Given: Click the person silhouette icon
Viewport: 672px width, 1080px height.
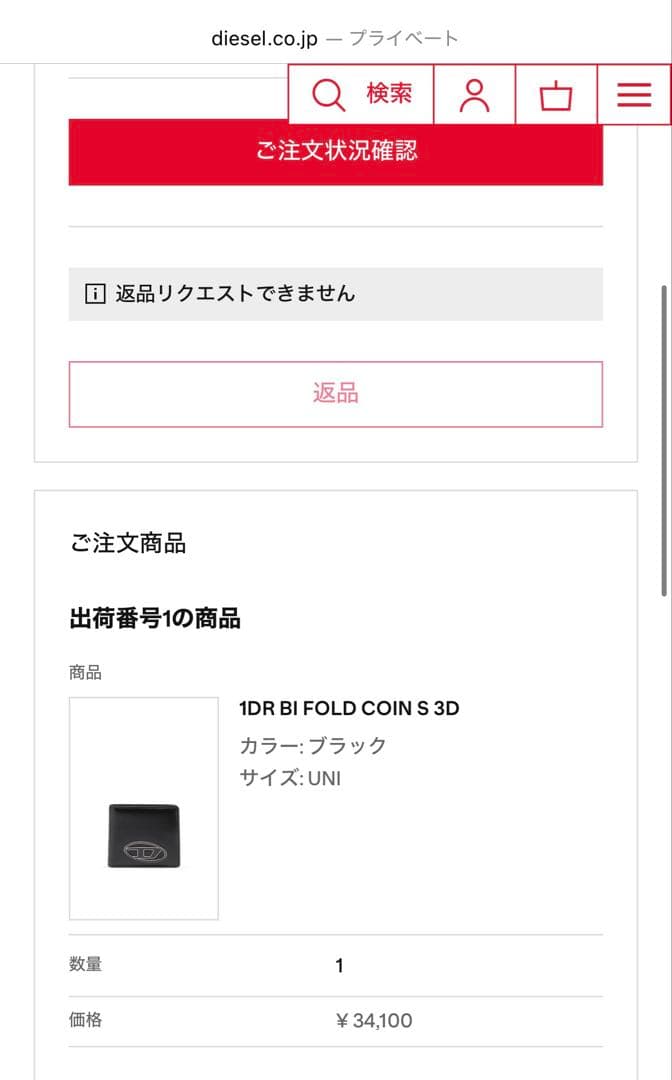Looking at the screenshot, I should 475,94.
